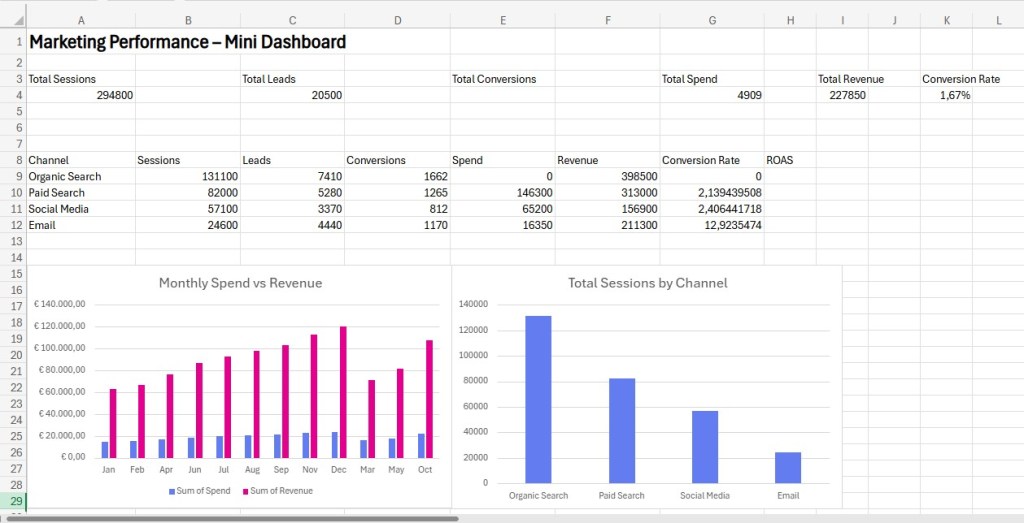This screenshot has width=1024, height=523.
Task: Click the Sum of Spend legend entry
Action: coord(199,491)
